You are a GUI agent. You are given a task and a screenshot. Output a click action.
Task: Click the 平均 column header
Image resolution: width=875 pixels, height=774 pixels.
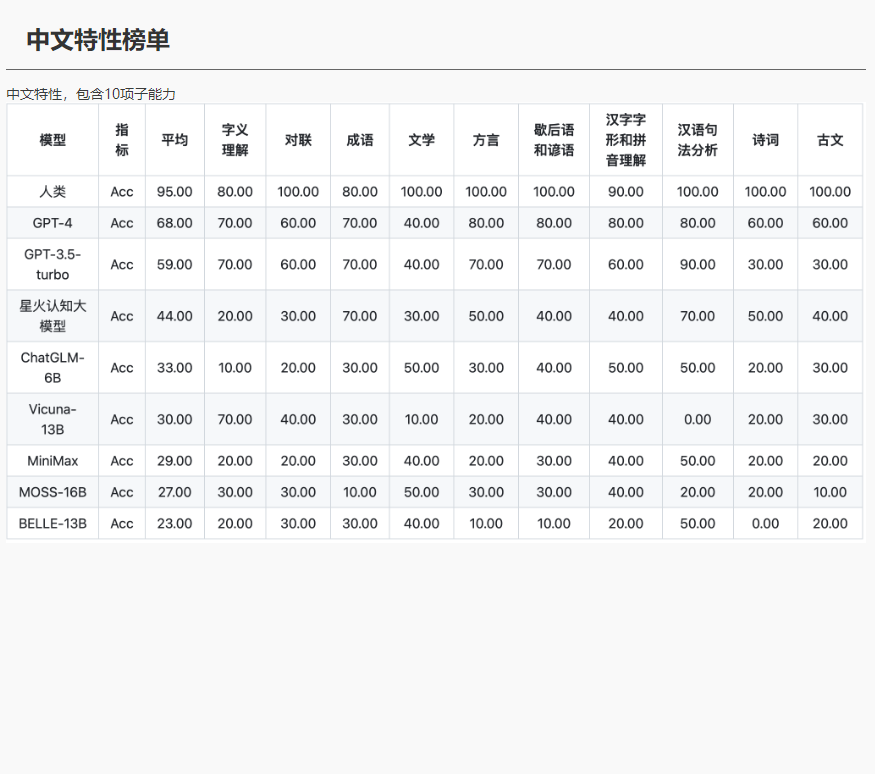175,140
